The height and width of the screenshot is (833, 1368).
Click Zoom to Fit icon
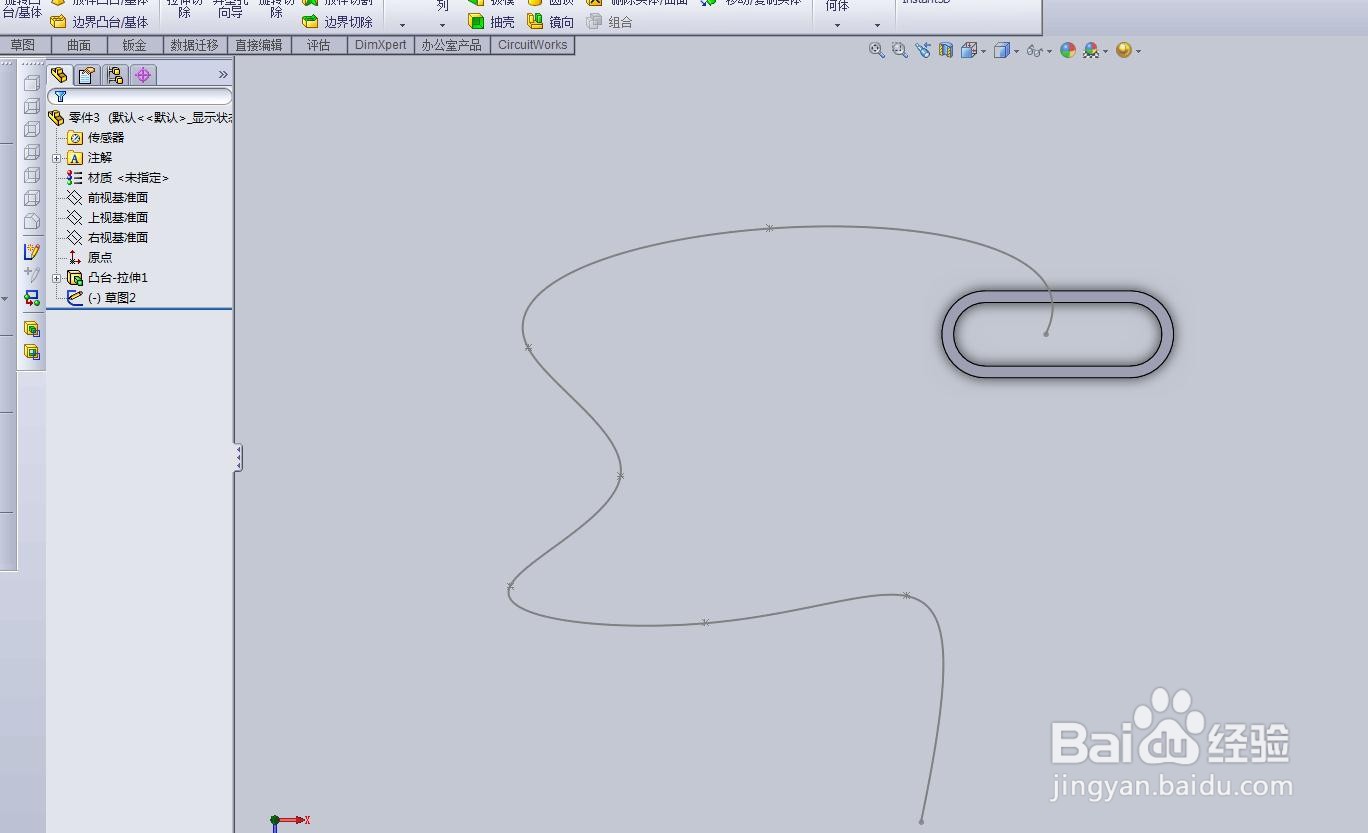click(877, 50)
